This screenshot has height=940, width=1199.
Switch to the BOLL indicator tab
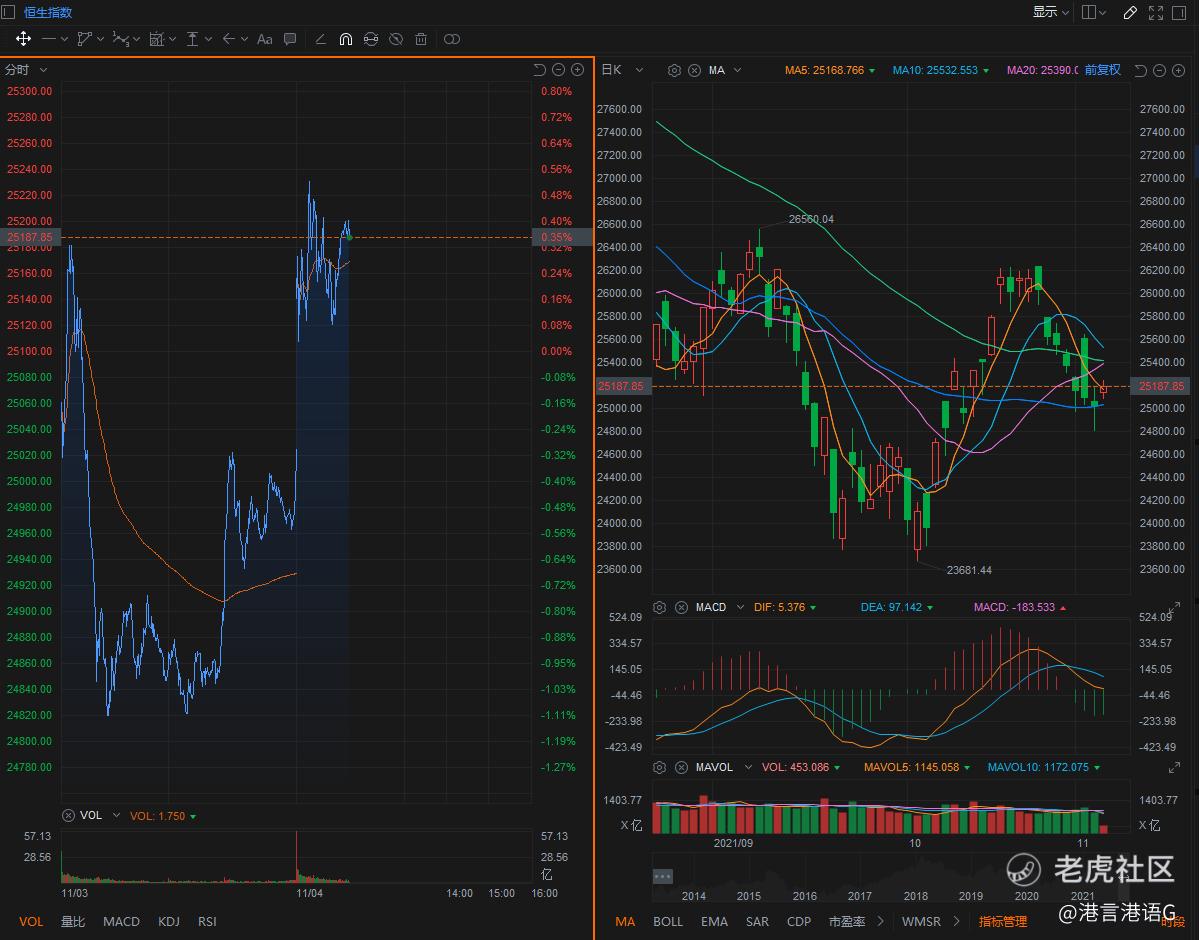(668, 921)
